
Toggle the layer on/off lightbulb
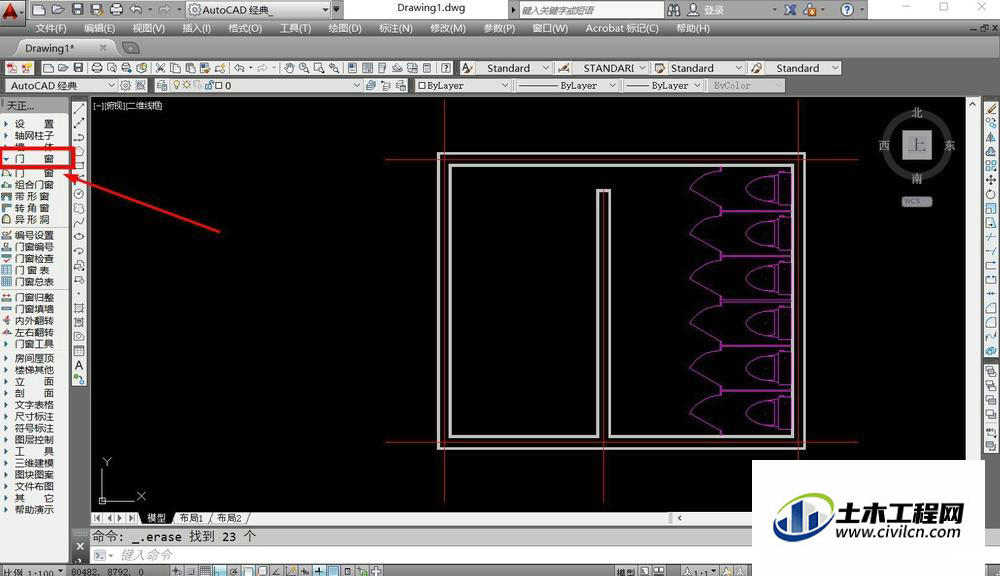(x=177, y=85)
